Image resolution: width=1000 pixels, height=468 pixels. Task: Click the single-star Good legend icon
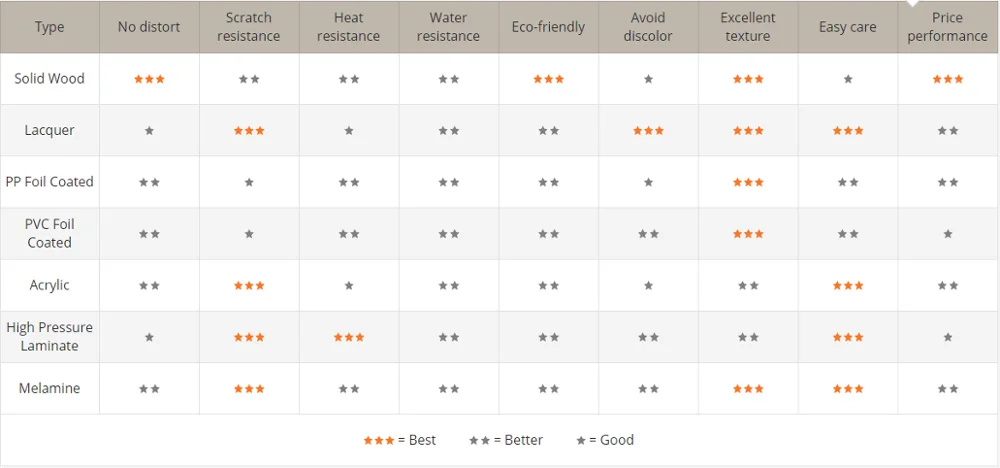581,440
